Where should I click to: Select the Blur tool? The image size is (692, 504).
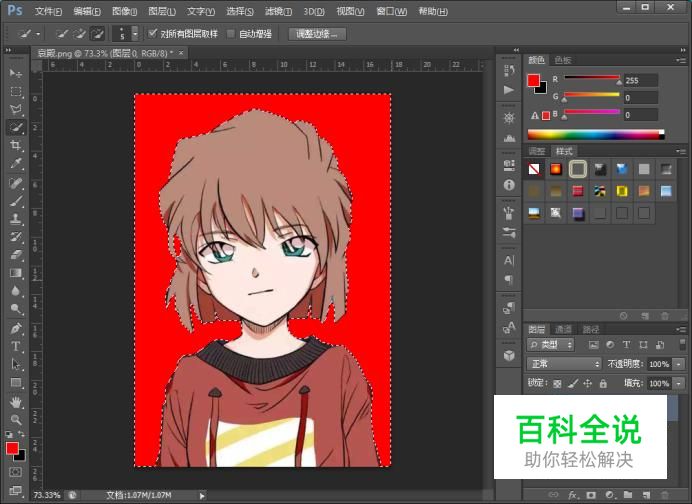pyautogui.click(x=16, y=291)
